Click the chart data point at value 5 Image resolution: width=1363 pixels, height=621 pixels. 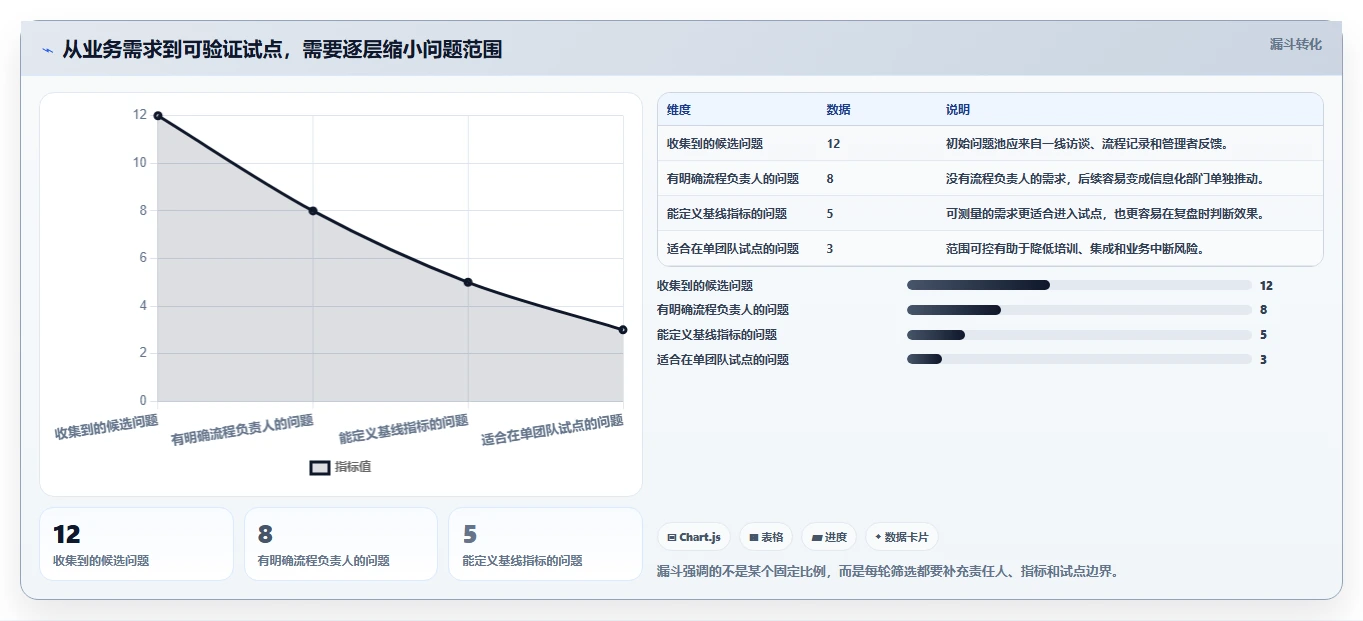point(468,282)
